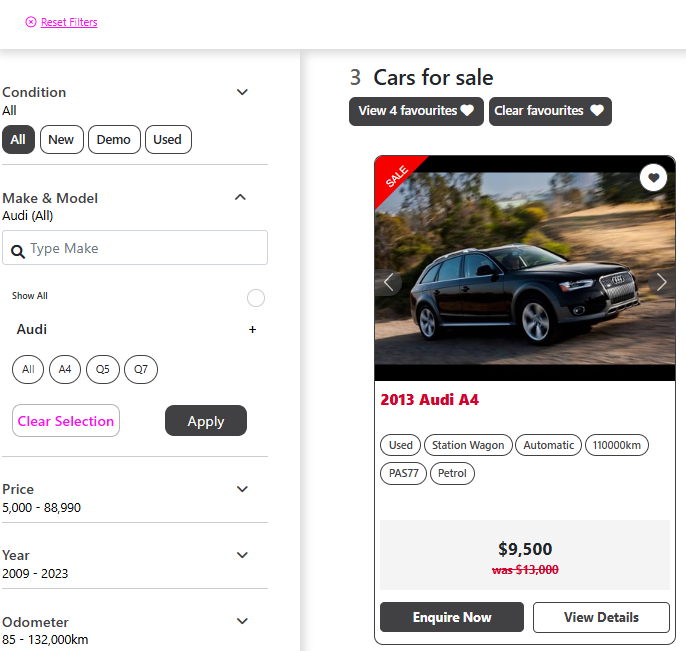Viewport: 686px width, 651px height.
Task: Expand the Year filter section
Action: [x=241, y=555]
